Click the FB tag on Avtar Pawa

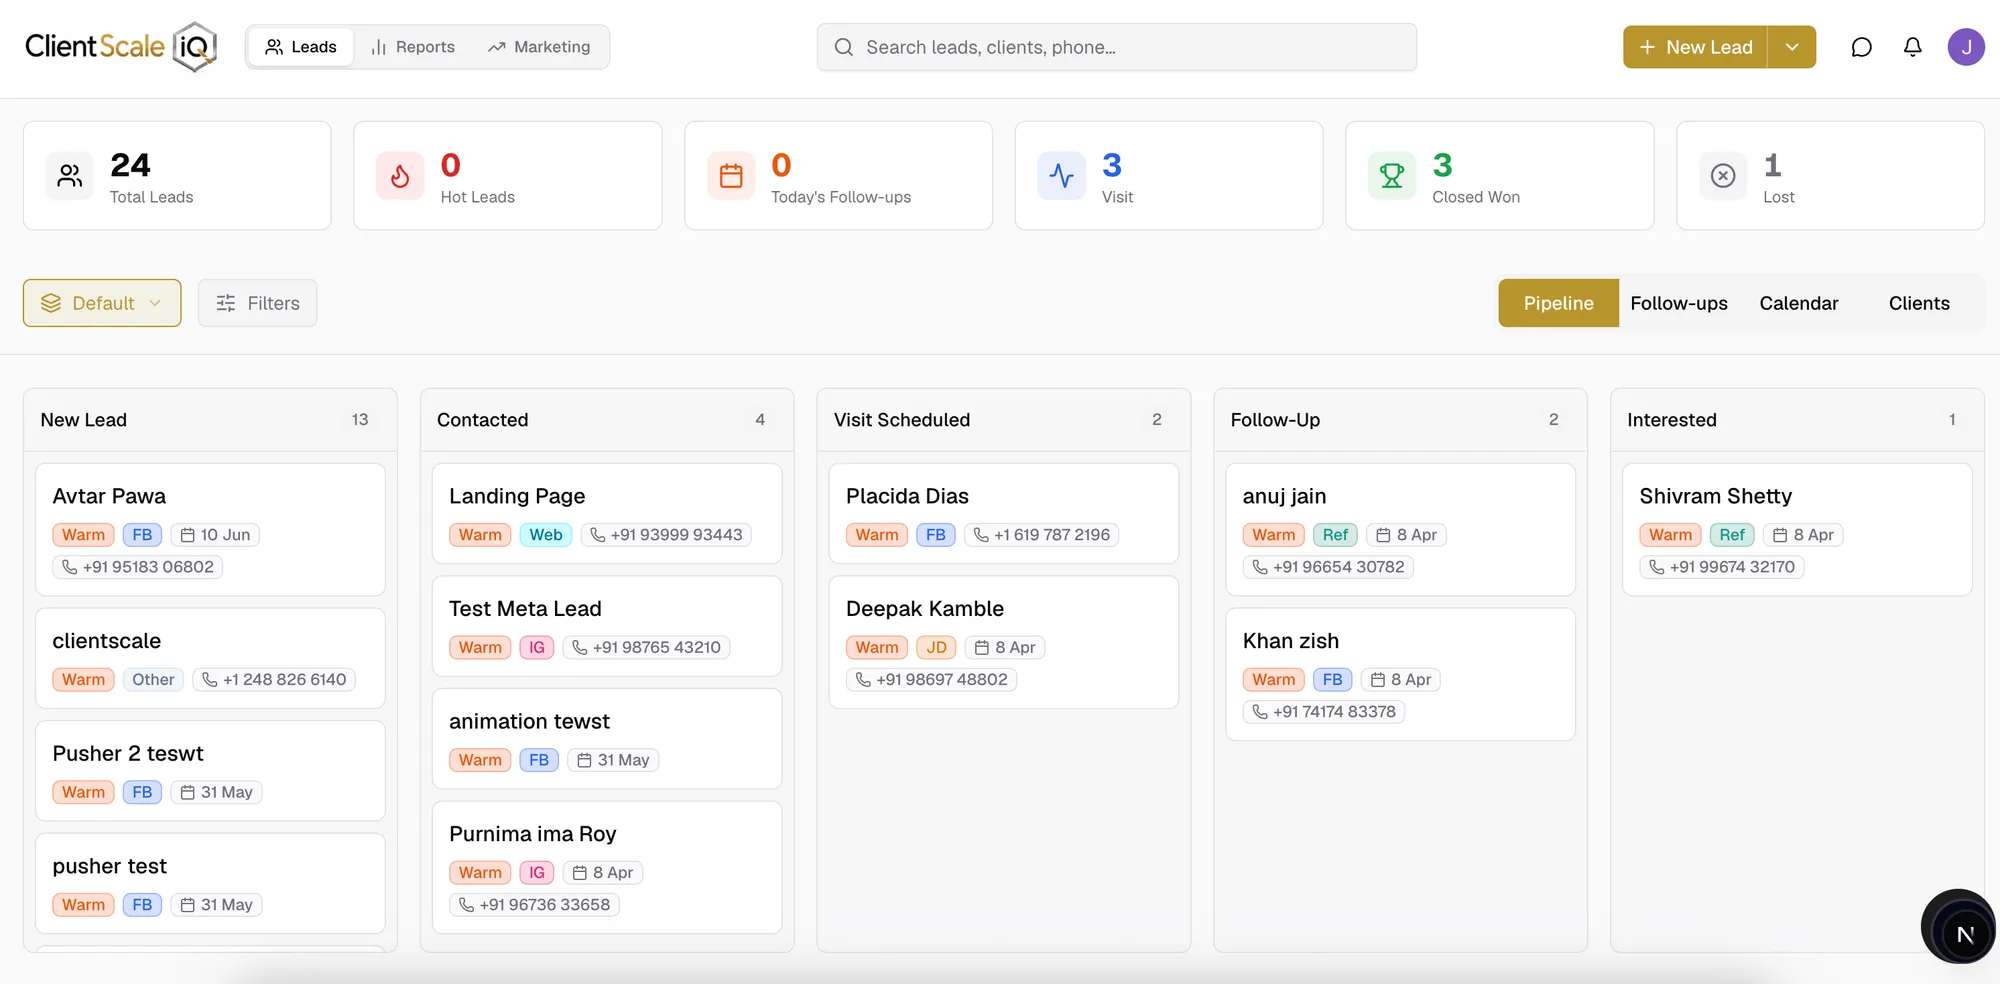(x=142, y=535)
